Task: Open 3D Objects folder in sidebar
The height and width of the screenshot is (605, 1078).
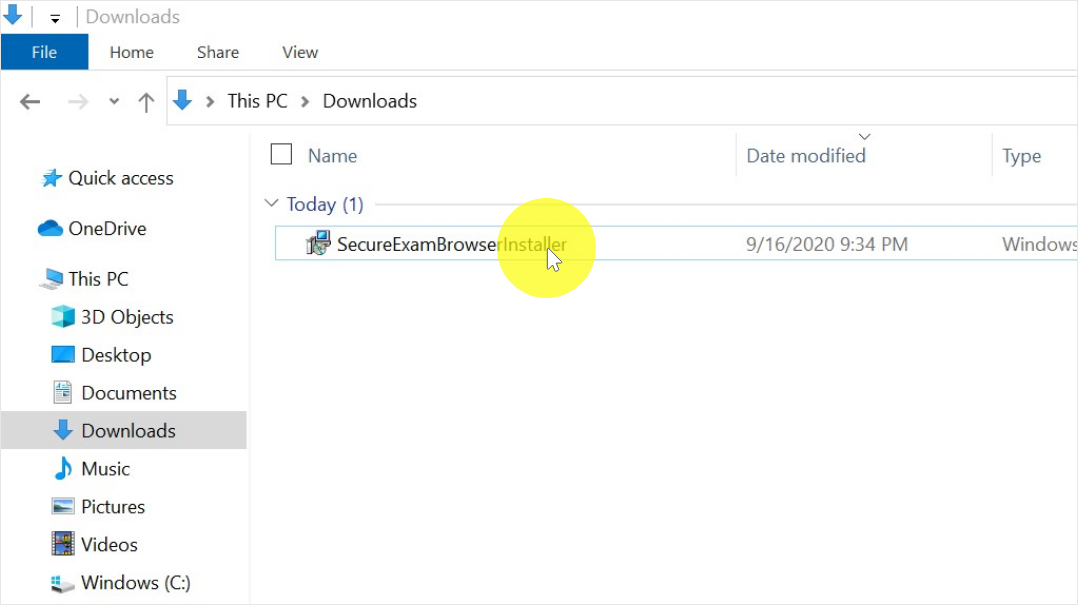Action: click(x=127, y=317)
